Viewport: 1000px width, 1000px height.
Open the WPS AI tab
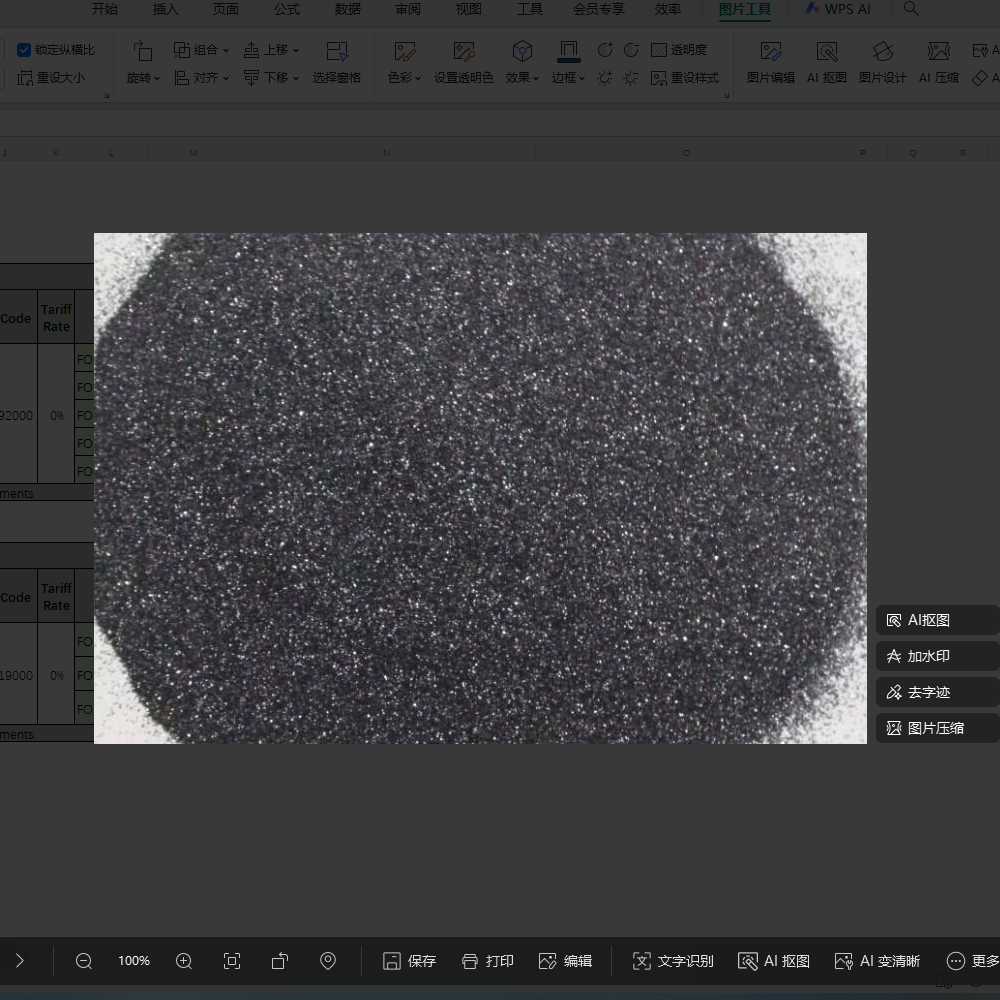tap(837, 9)
